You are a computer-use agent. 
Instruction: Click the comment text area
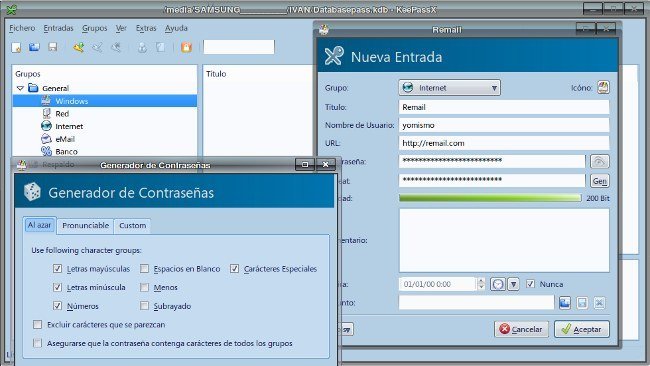504,240
